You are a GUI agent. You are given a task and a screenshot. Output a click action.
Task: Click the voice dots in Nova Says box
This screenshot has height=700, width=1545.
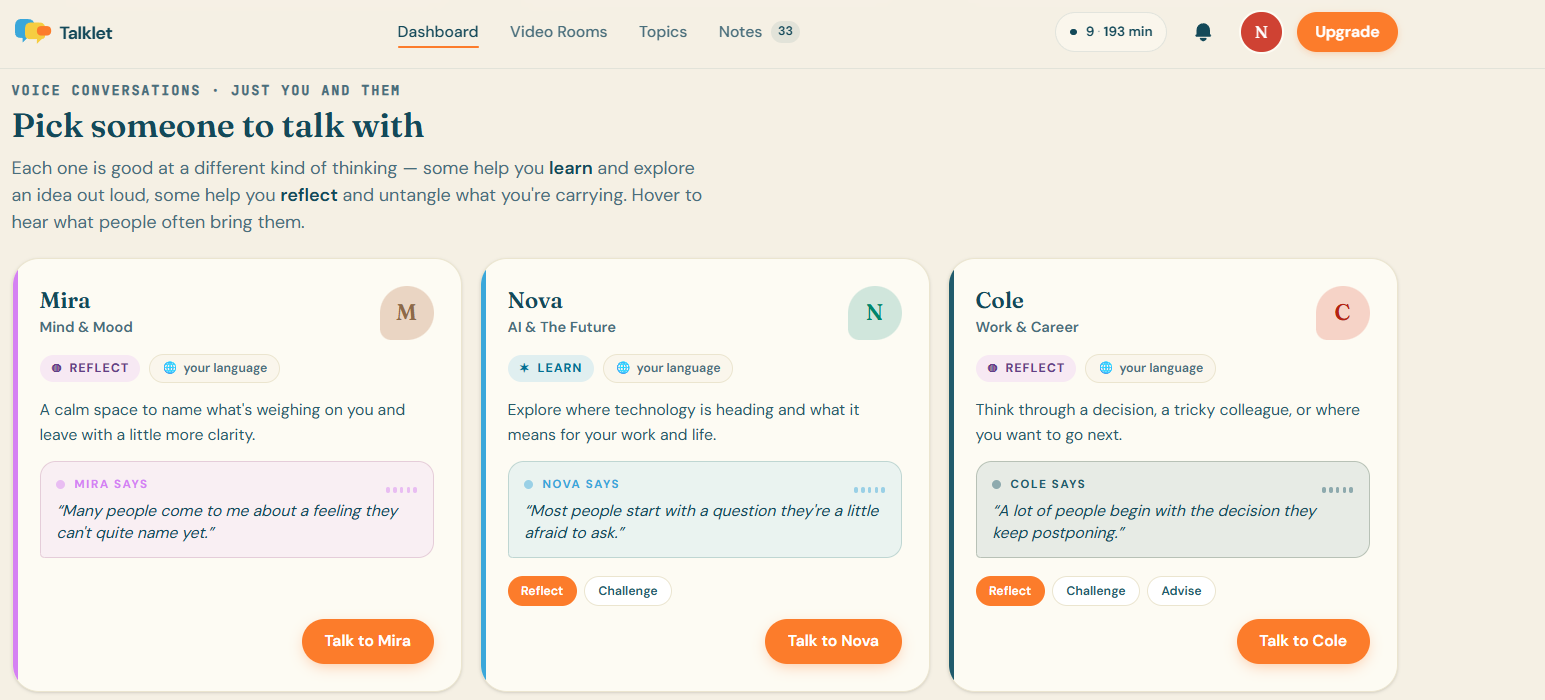click(870, 490)
